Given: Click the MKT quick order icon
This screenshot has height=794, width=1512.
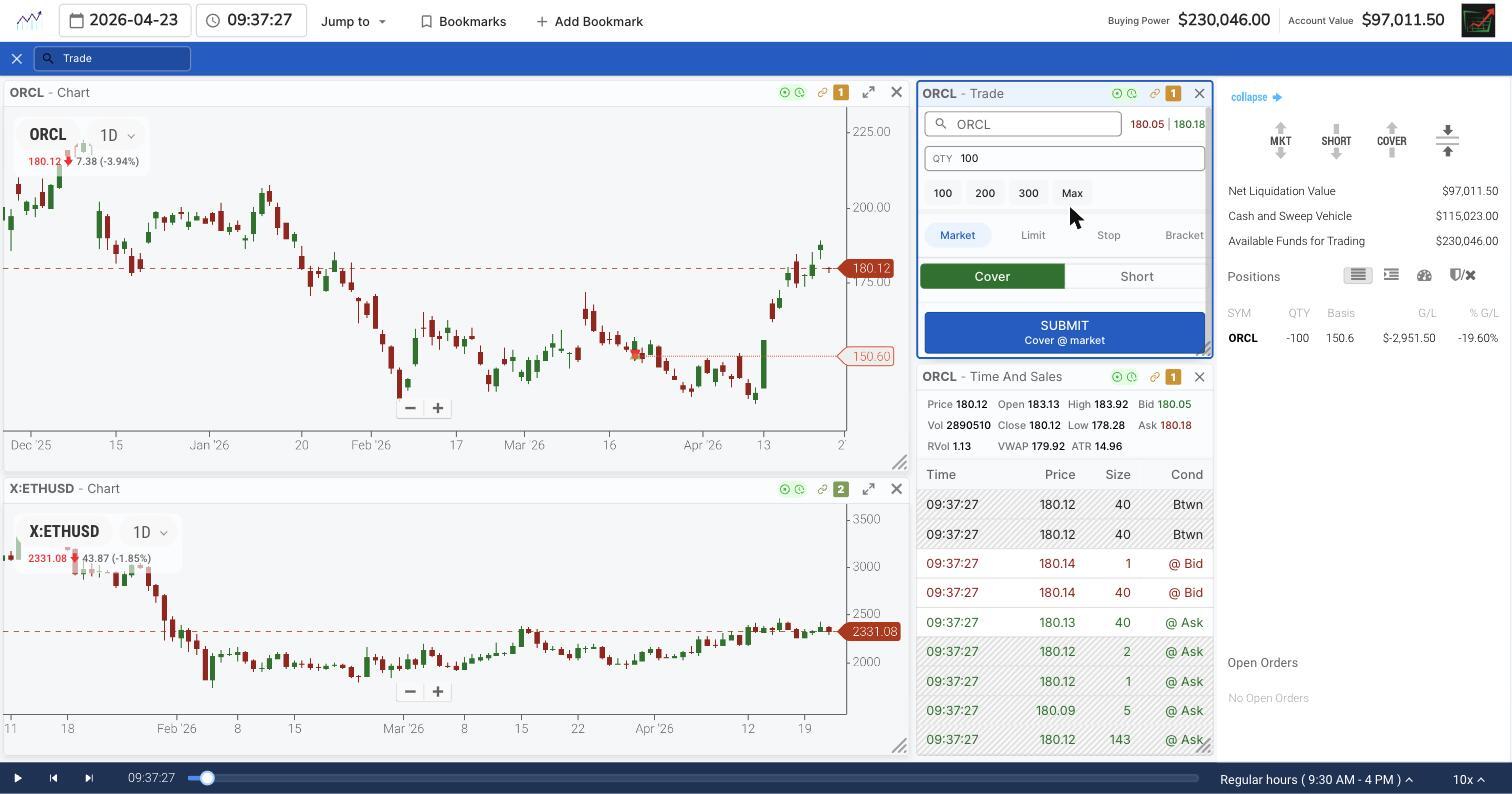Looking at the screenshot, I should coord(1280,141).
